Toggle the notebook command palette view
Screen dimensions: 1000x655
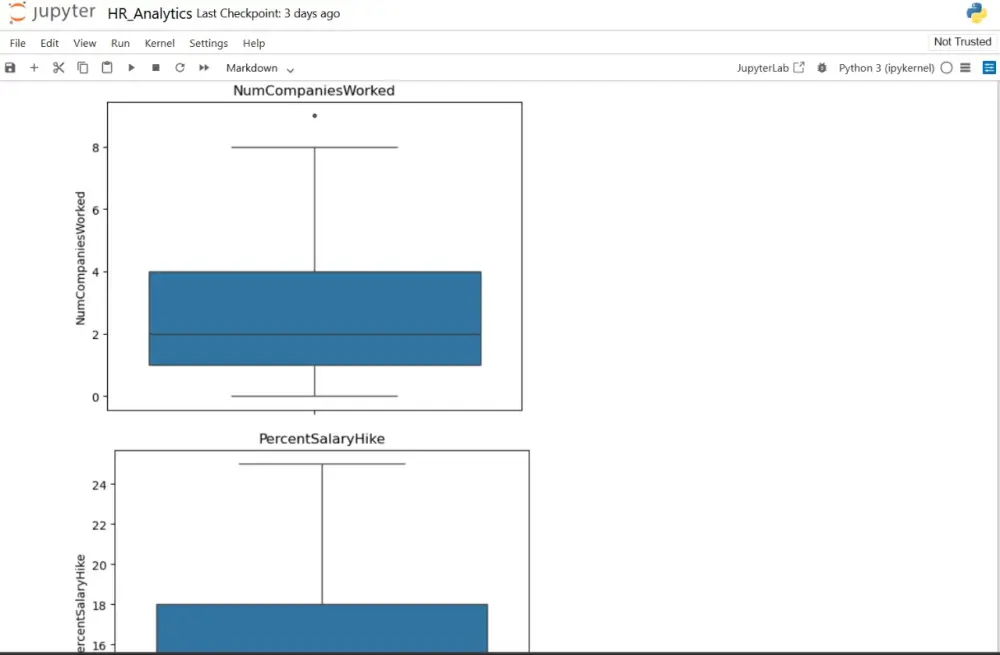click(x=989, y=67)
